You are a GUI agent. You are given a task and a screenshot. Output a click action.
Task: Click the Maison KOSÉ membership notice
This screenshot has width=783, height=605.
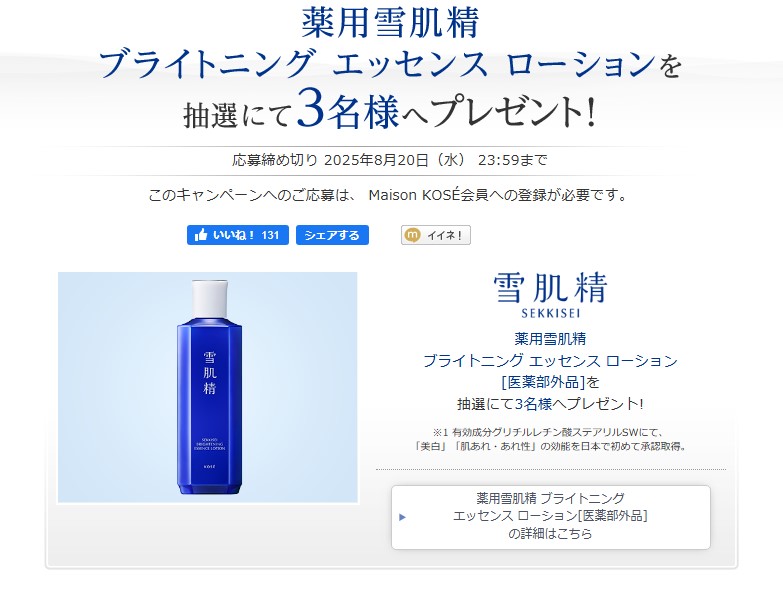[x=388, y=195]
